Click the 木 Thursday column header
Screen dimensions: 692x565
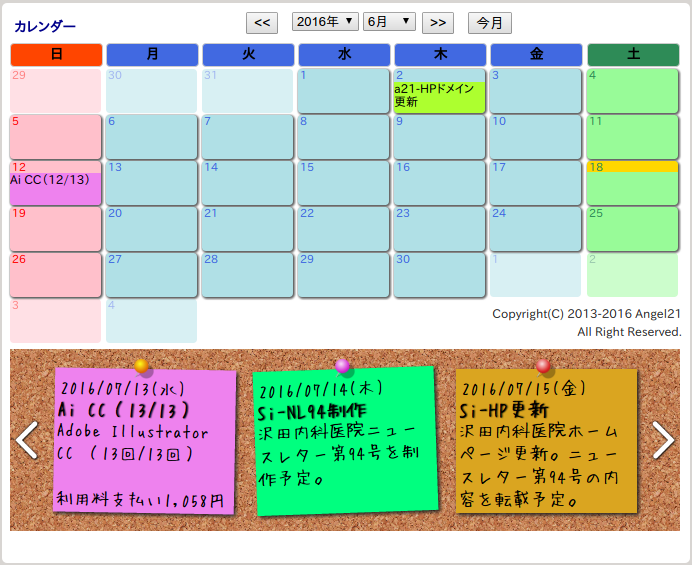click(440, 55)
